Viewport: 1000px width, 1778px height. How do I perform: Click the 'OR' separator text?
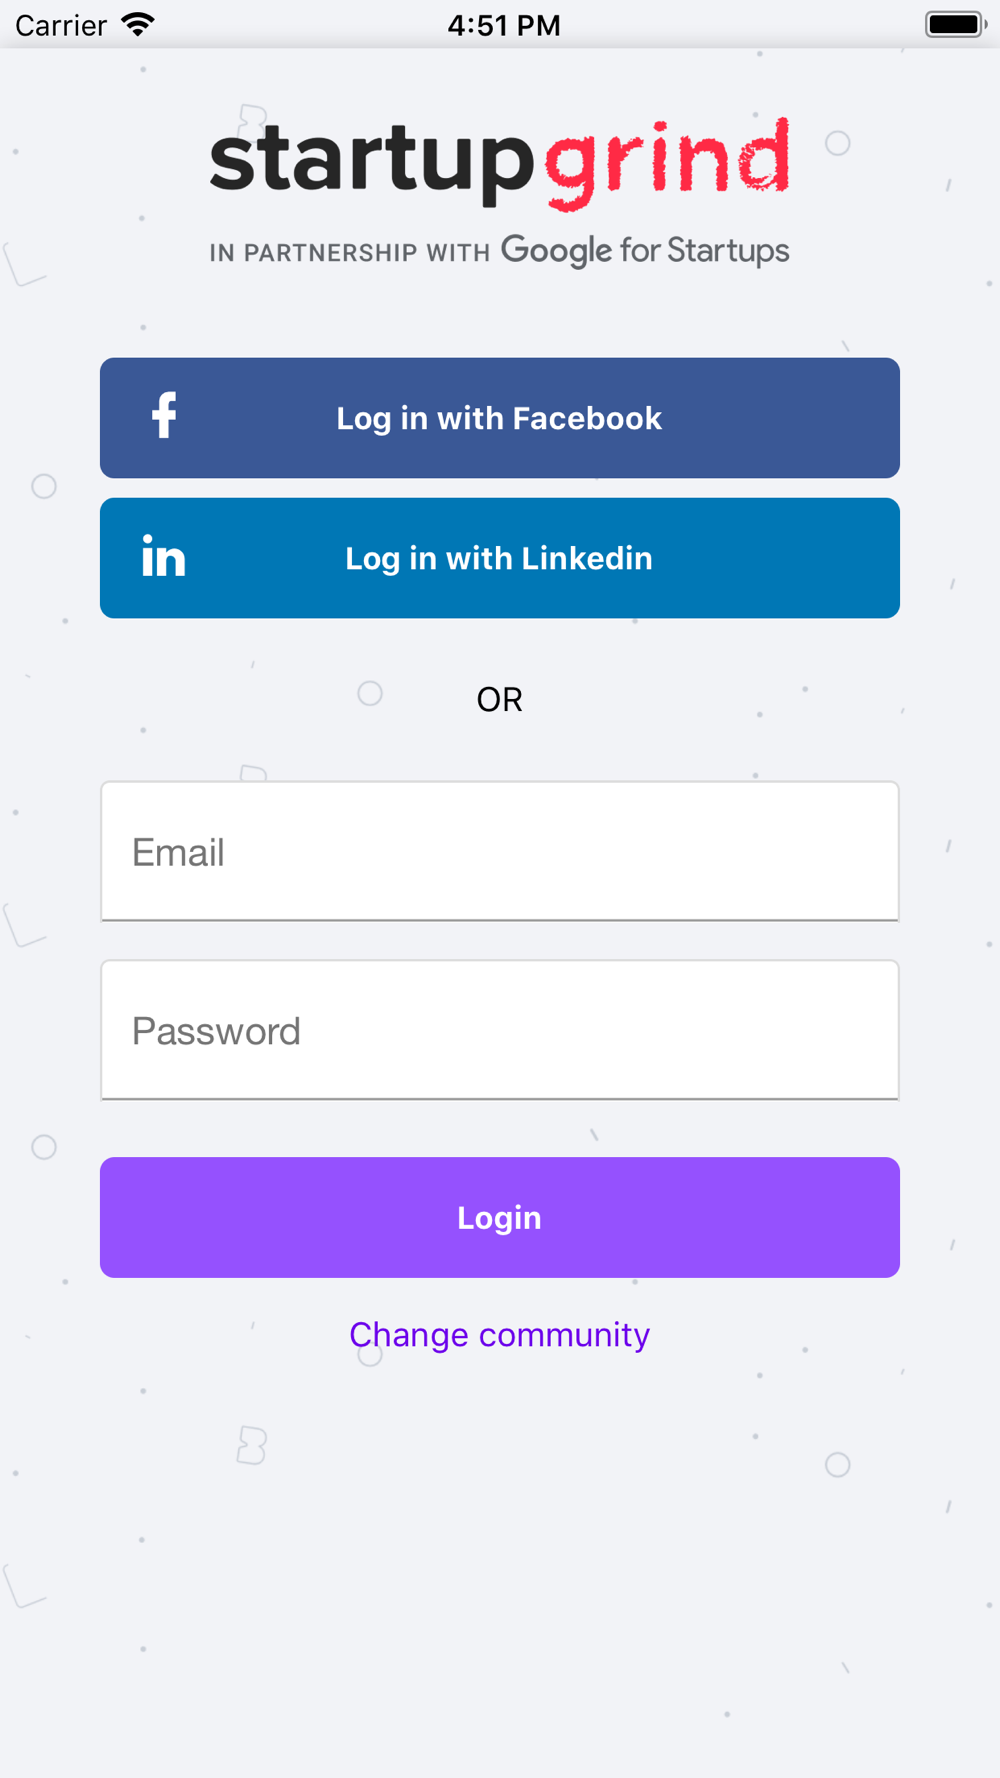click(499, 700)
